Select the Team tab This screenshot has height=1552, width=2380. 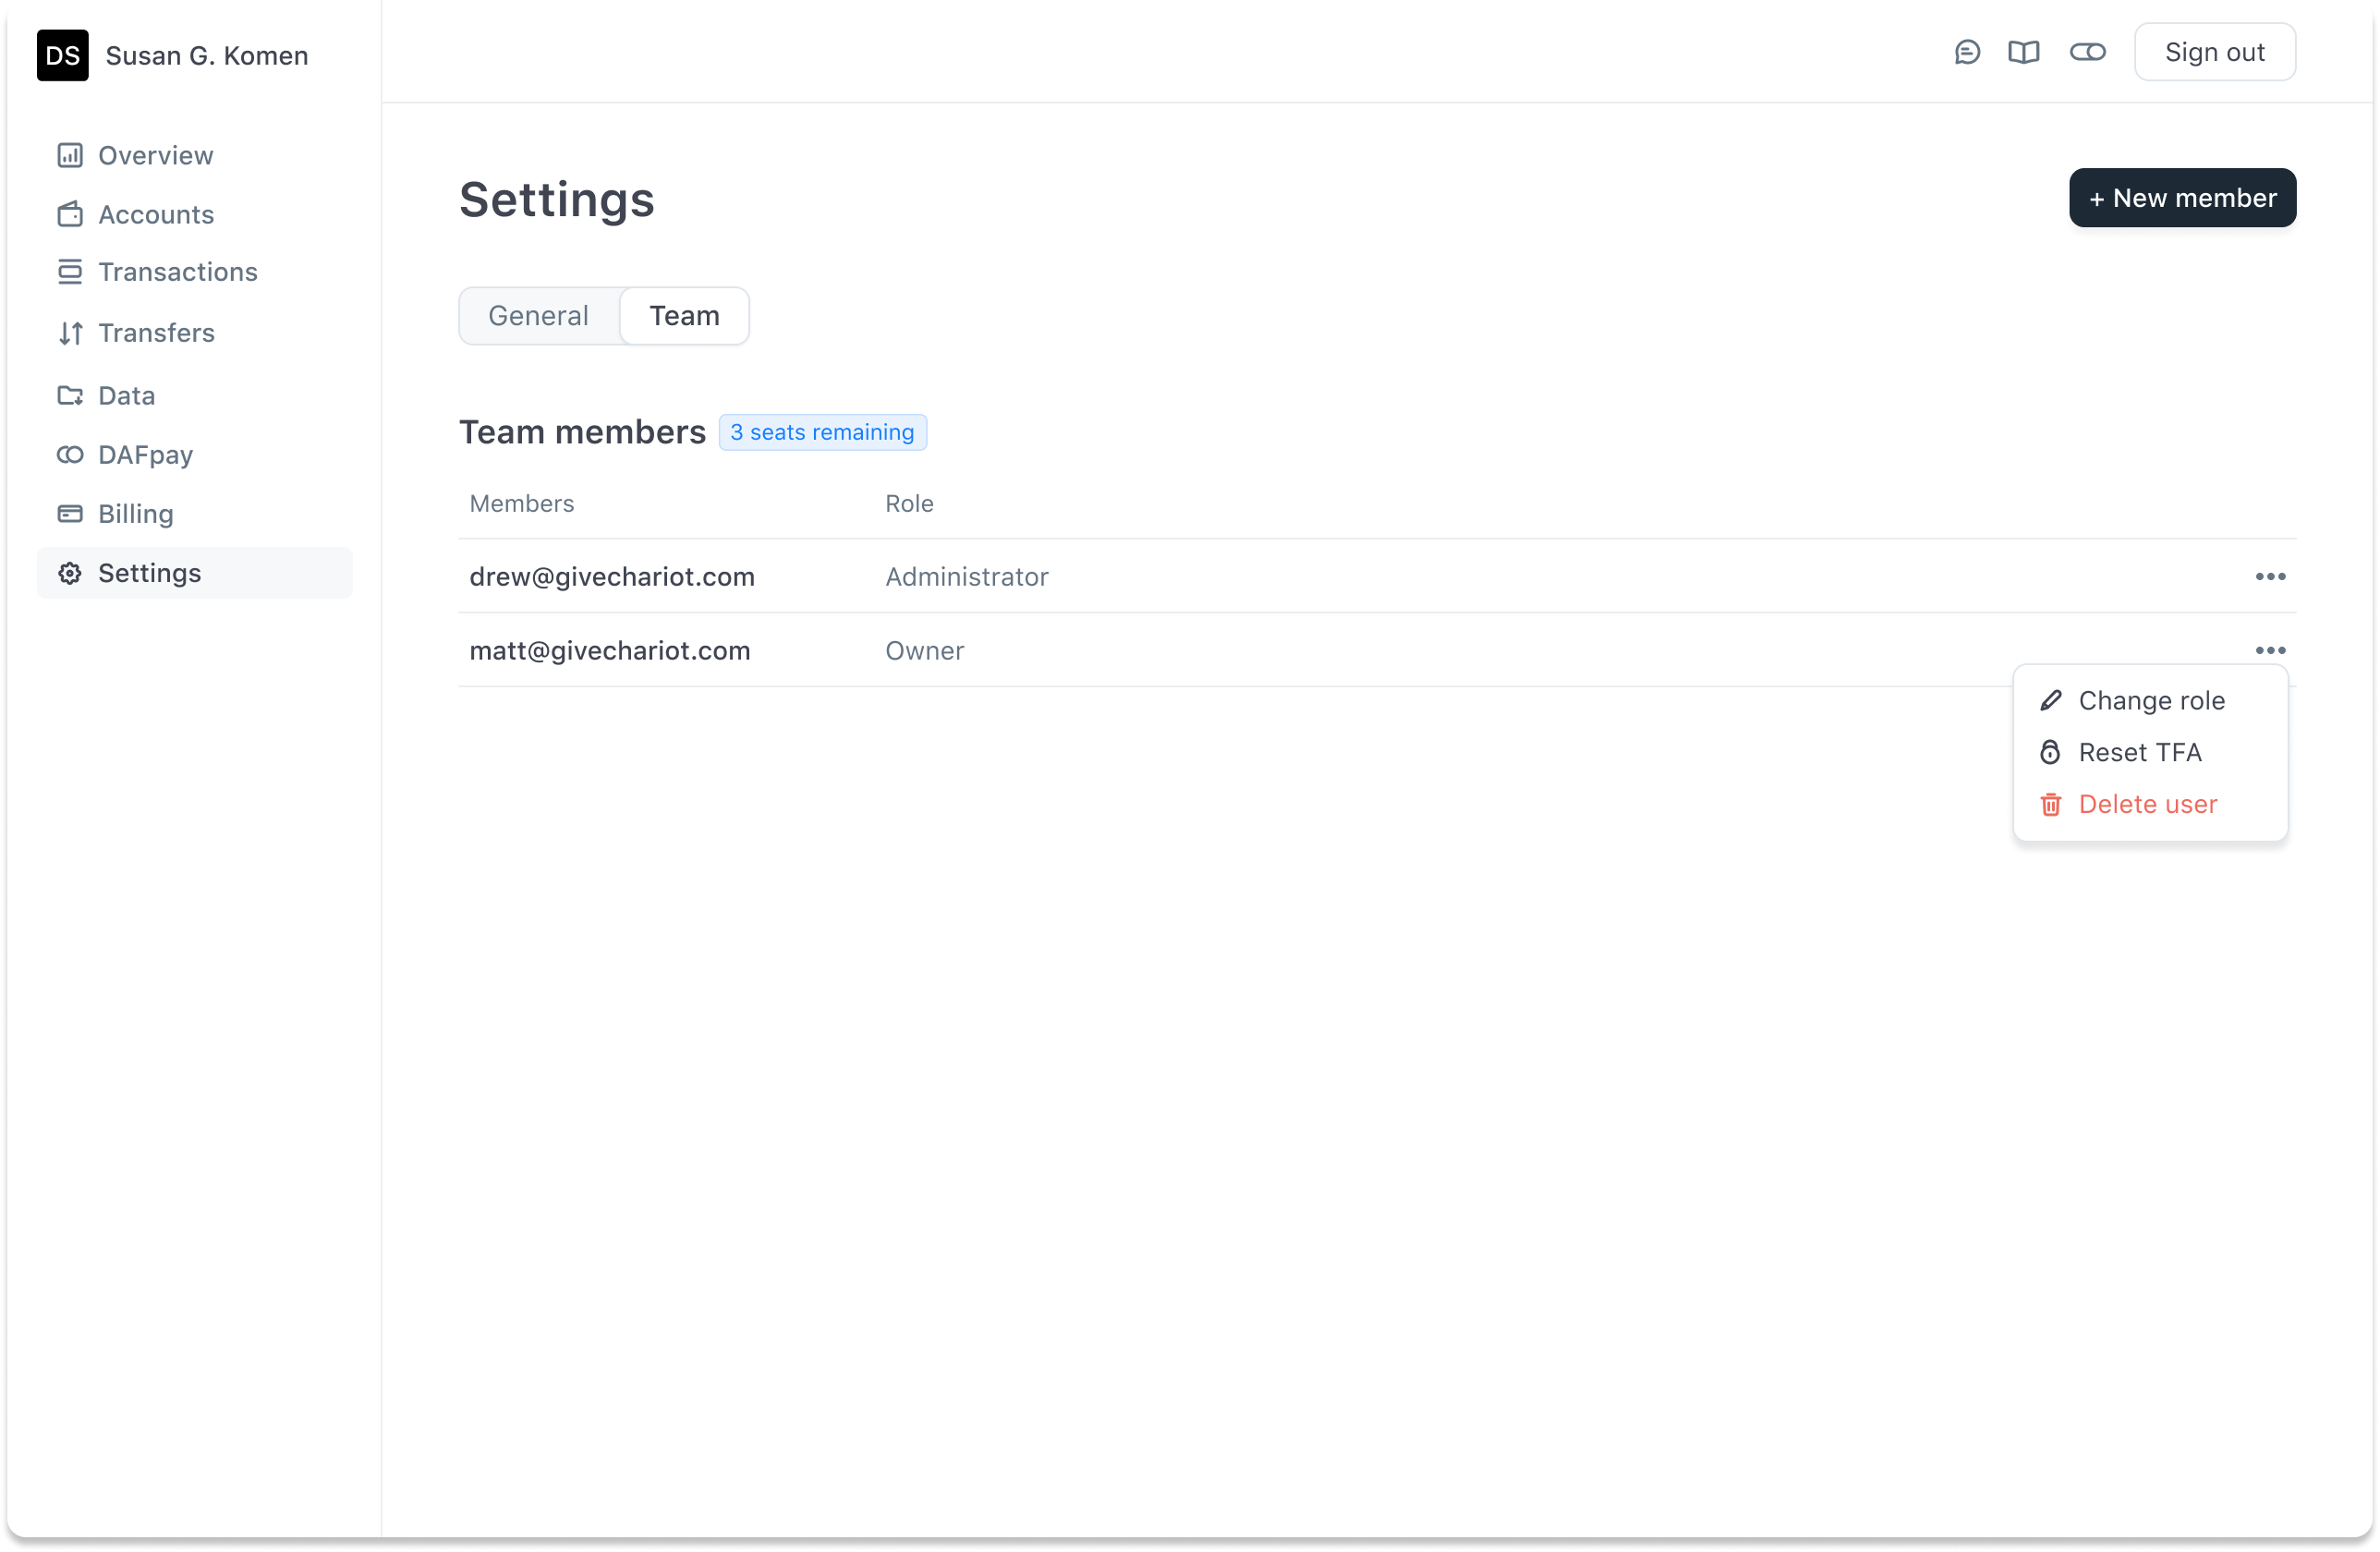(684, 316)
